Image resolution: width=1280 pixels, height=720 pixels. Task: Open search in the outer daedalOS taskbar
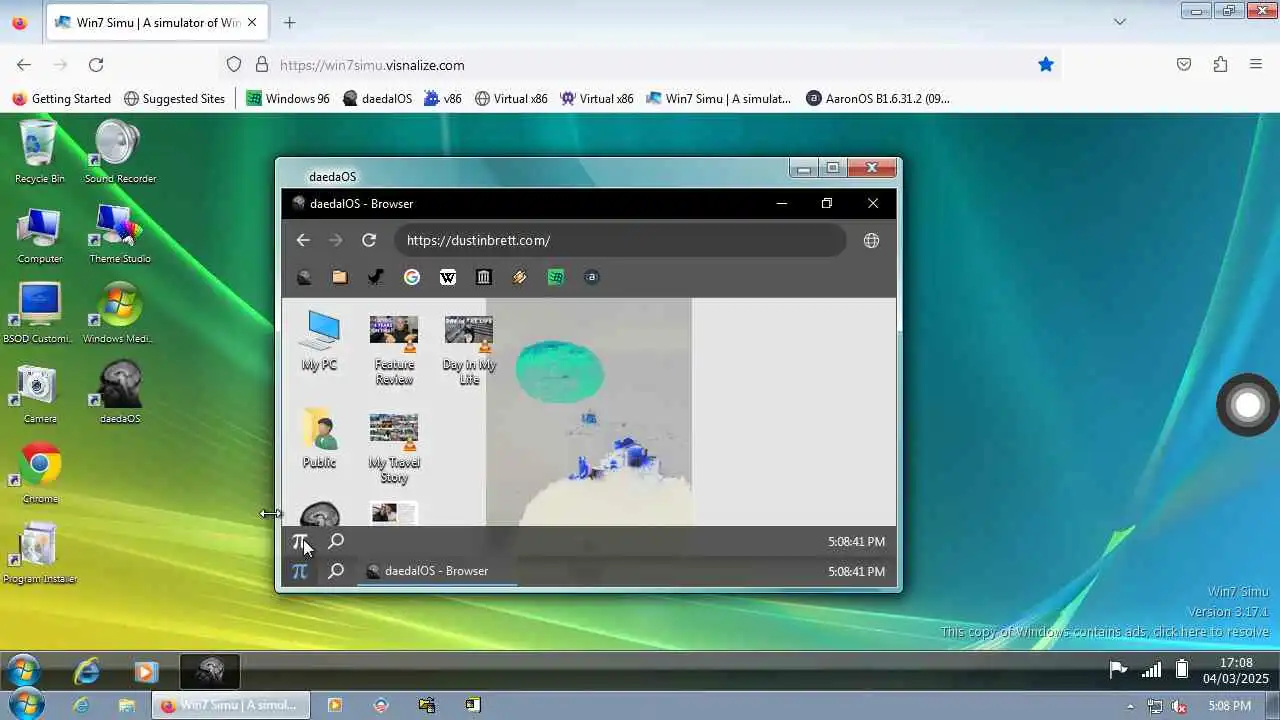click(x=336, y=571)
